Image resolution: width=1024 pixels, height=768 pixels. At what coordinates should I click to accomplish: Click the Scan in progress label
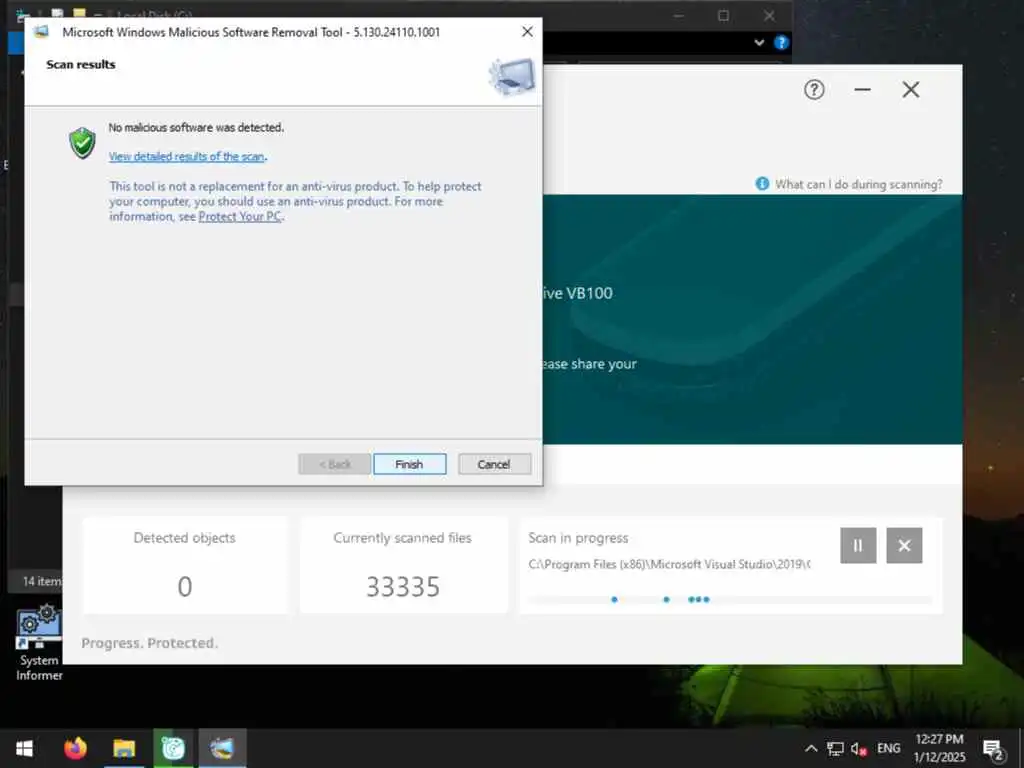pyautogui.click(x=578, y=538)
